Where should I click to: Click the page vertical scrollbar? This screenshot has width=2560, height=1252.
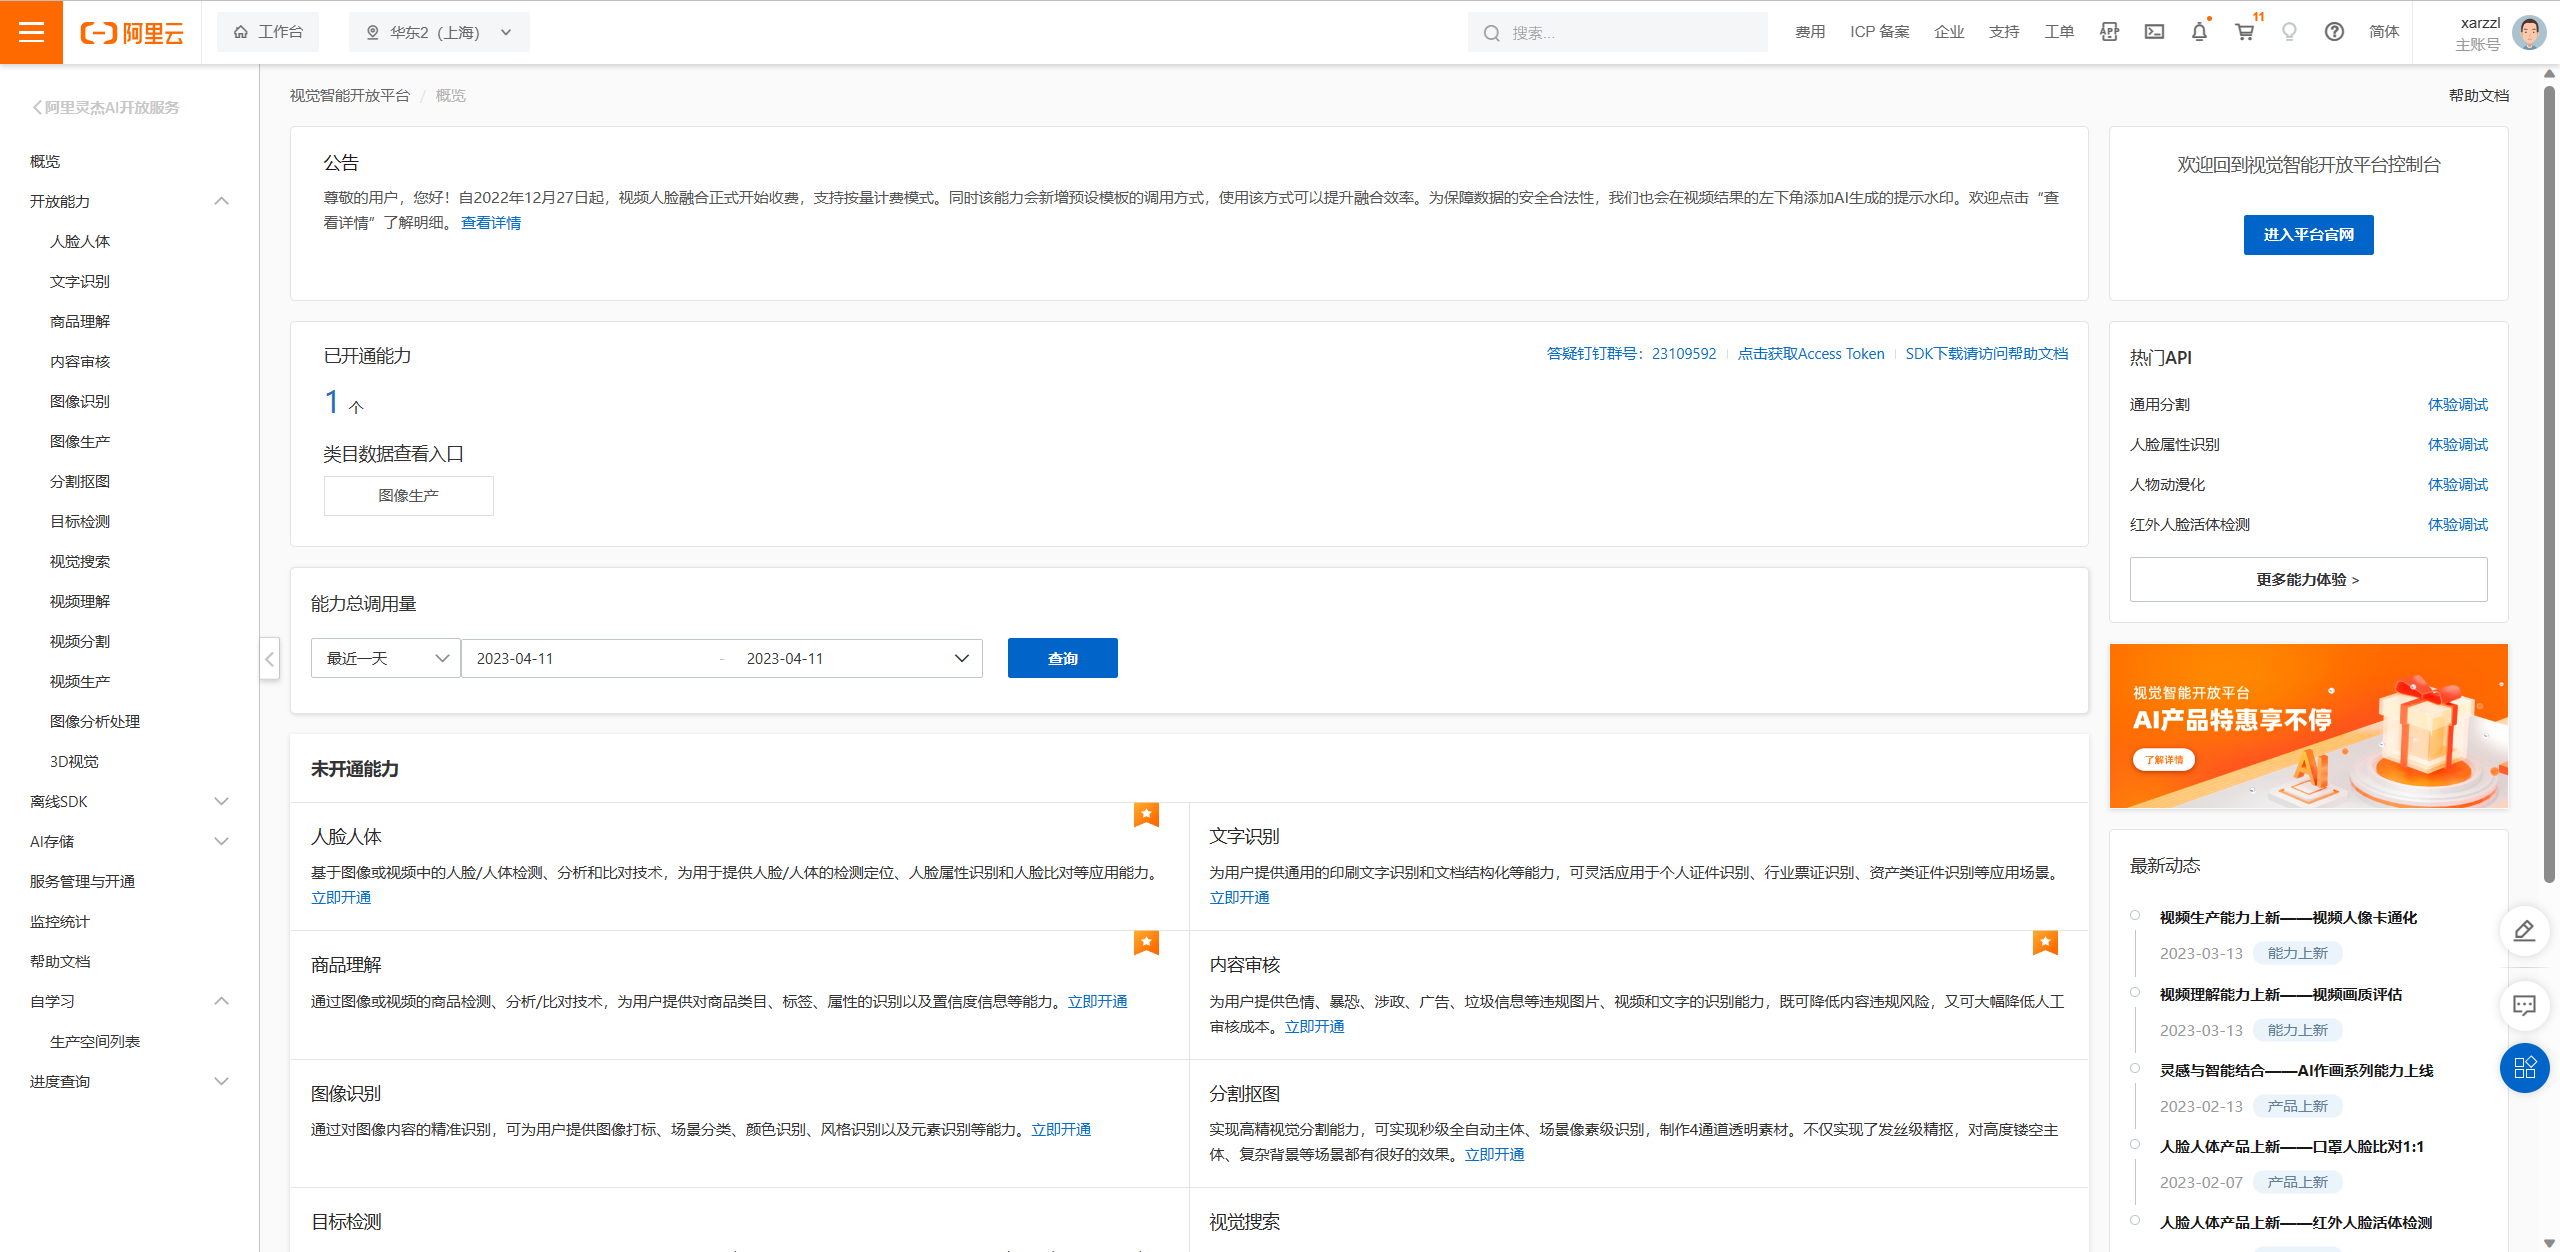click(x=2549, y=485)
